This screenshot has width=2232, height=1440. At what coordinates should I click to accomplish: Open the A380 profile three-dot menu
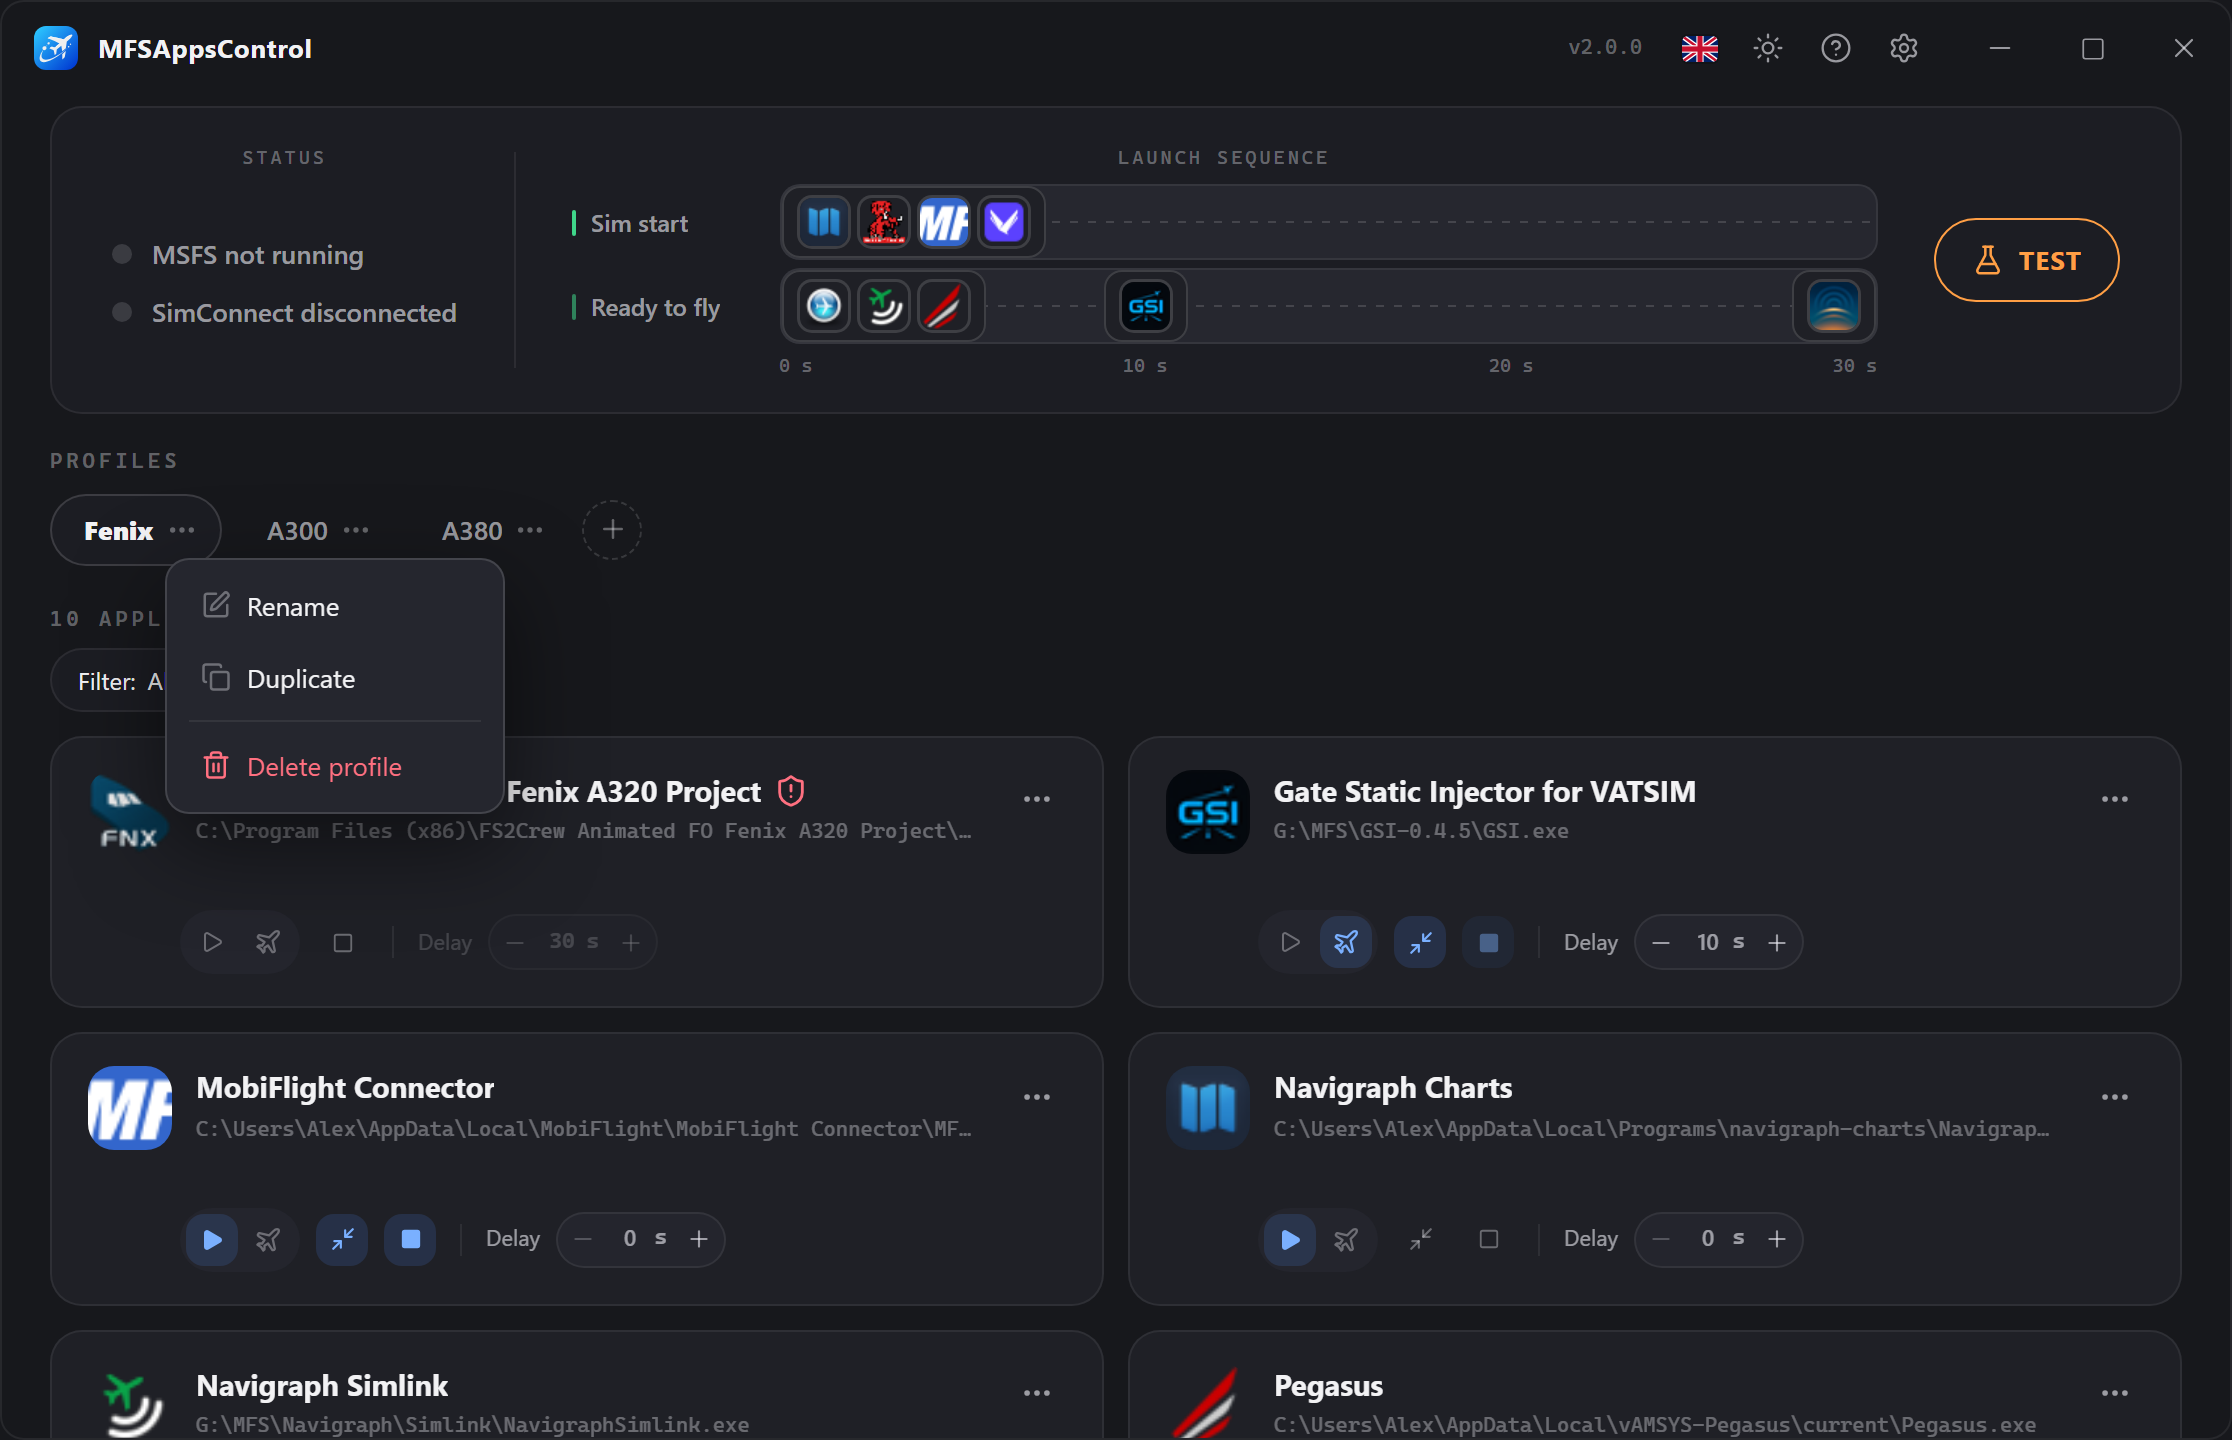530,530
